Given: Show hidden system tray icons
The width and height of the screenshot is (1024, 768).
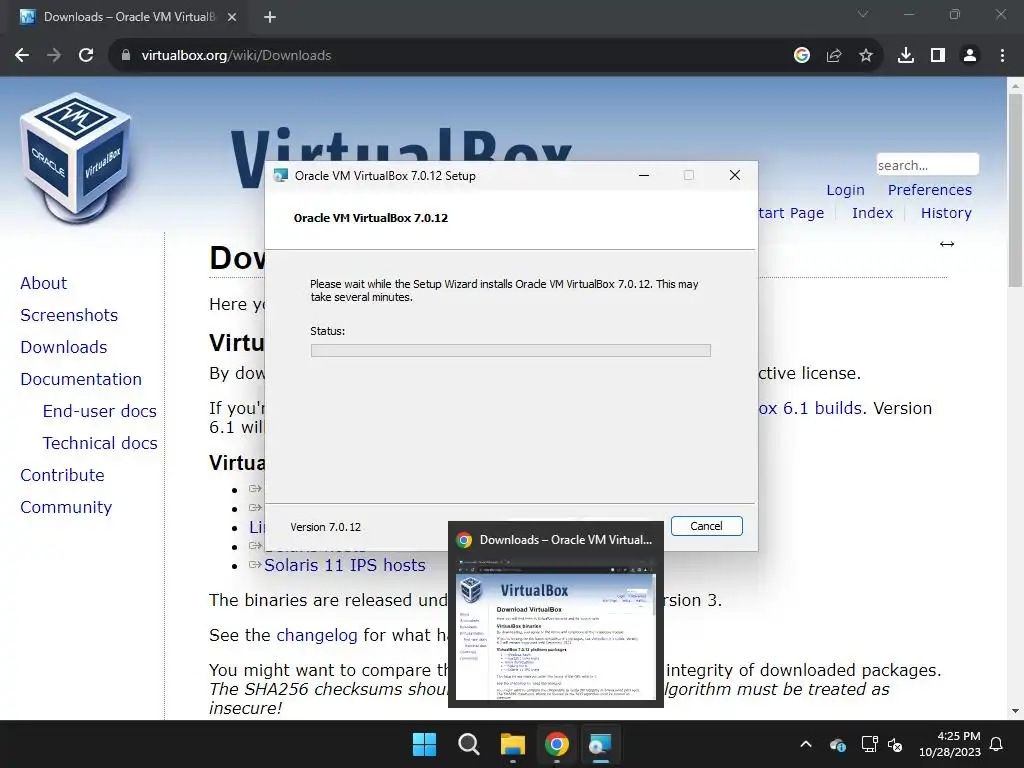Looking at the screenshot, I should pos(806,744).
